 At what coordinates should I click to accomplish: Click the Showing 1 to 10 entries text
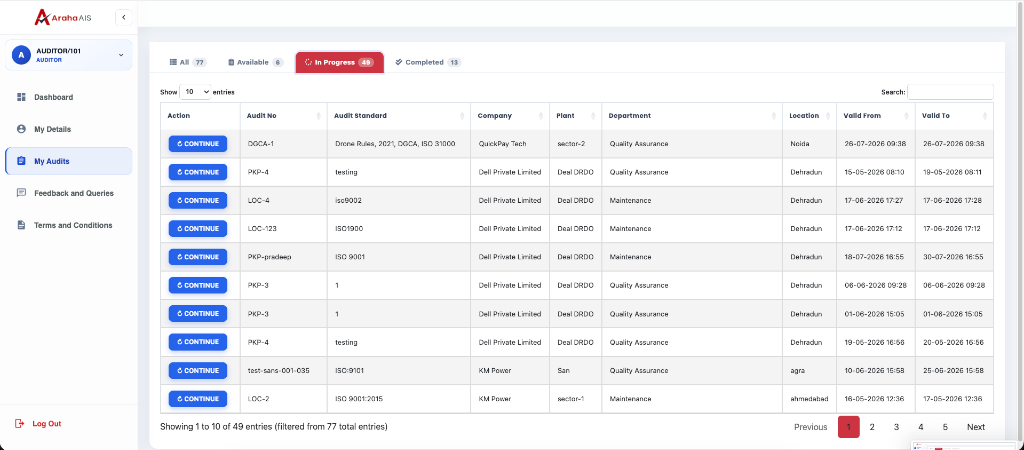274,427
